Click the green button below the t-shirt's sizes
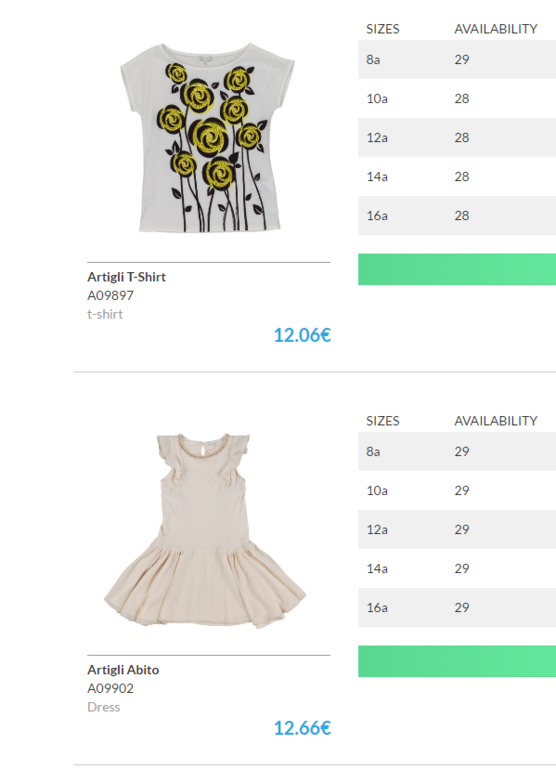Viewport: 556px width, 770px height. click(x=457, y=269)
